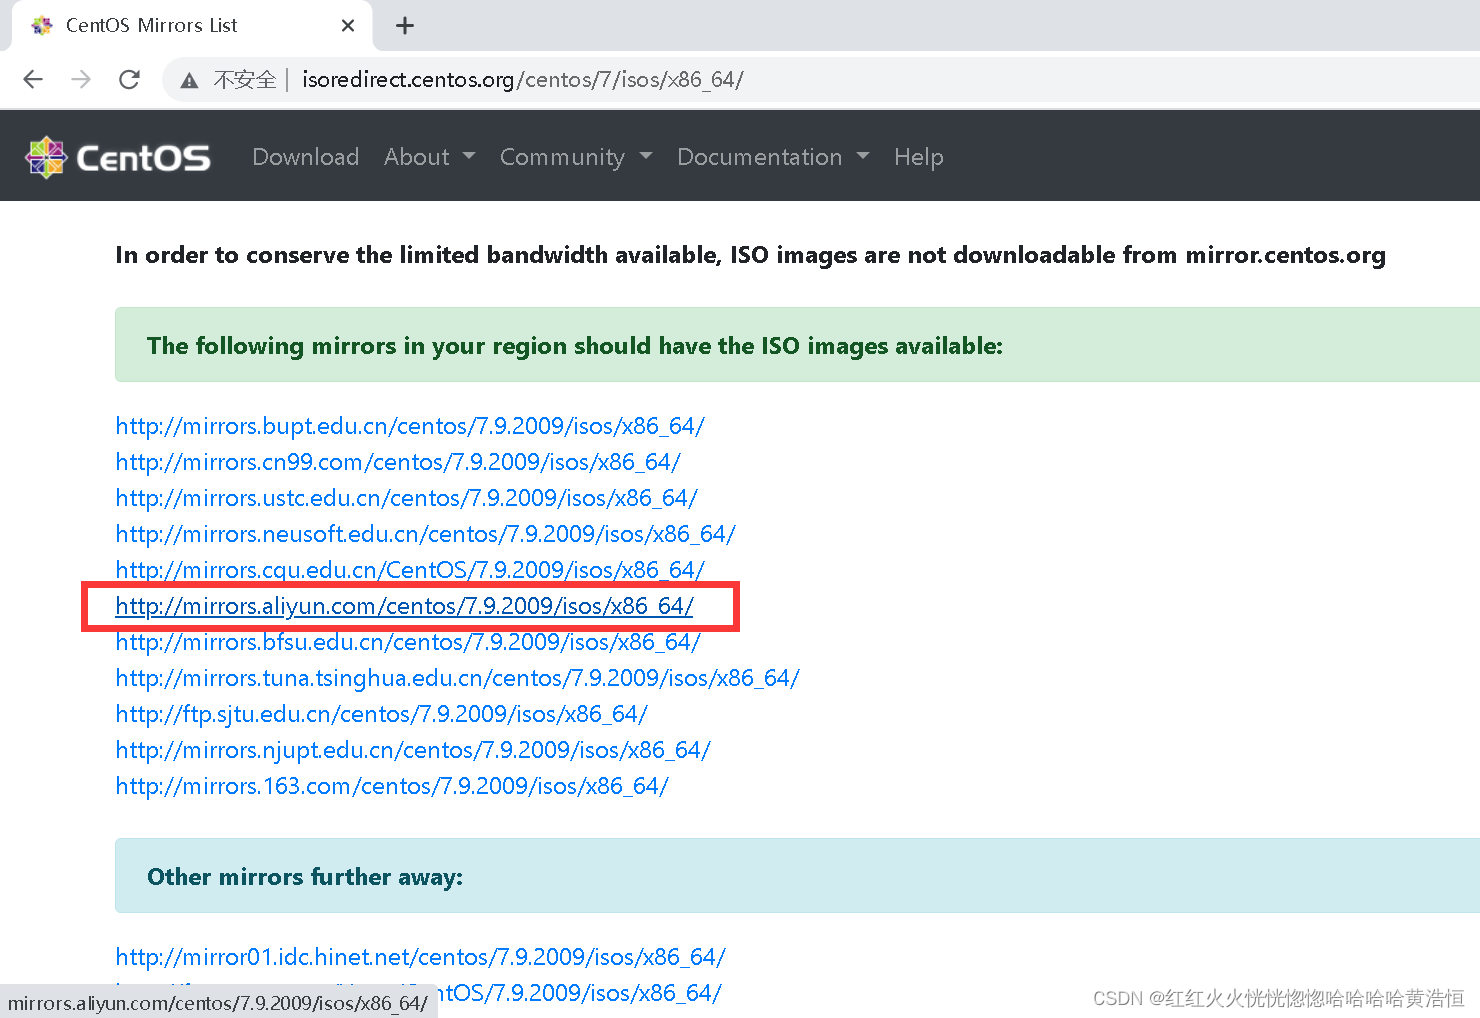Open the mirrors.cn99.com mirror link
The height and width of the screenshot is (1018, 1480).
(398, 462)
